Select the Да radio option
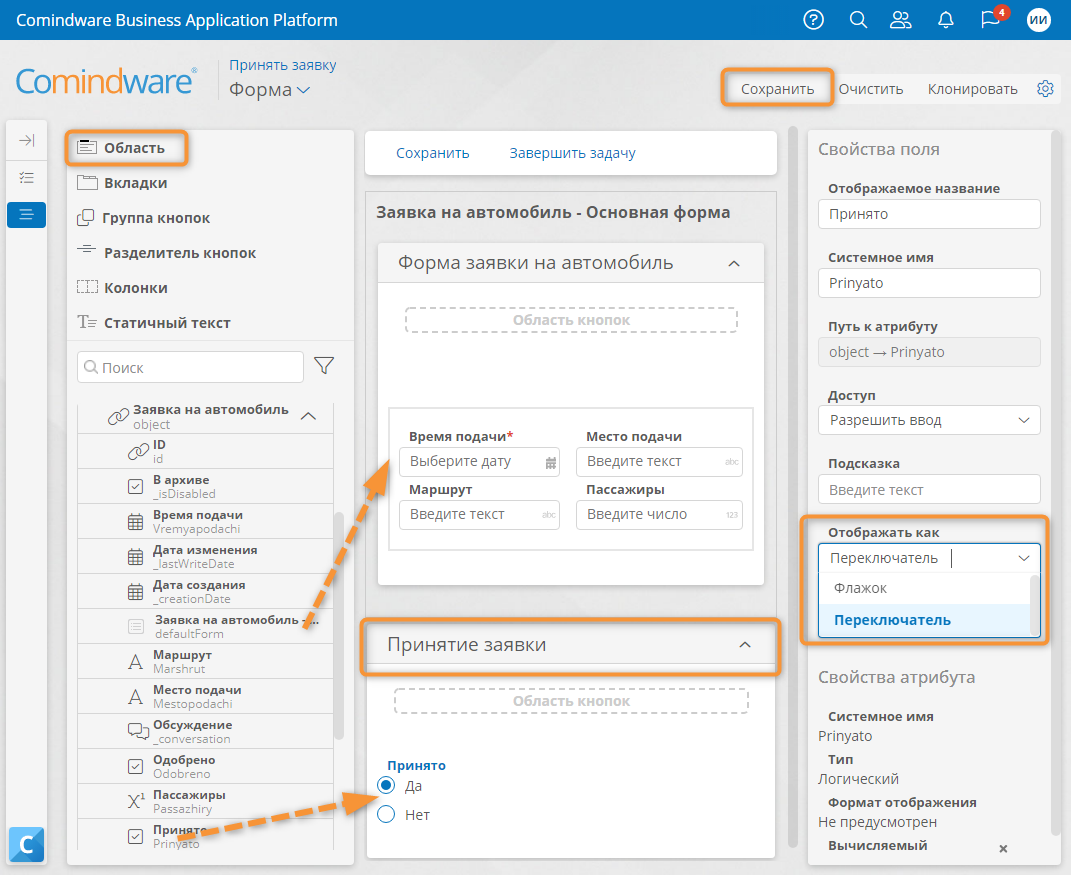 (x=386, y=786)
